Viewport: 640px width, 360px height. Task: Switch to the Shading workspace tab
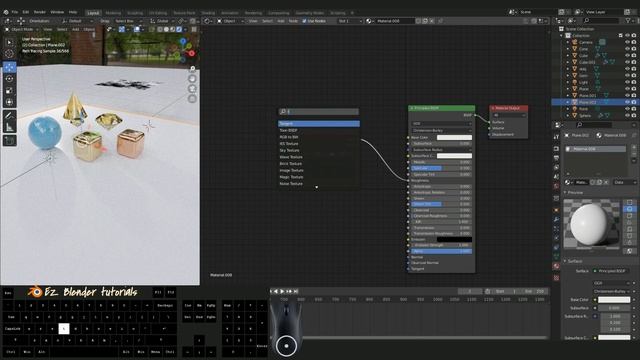(x=208, y=13)
